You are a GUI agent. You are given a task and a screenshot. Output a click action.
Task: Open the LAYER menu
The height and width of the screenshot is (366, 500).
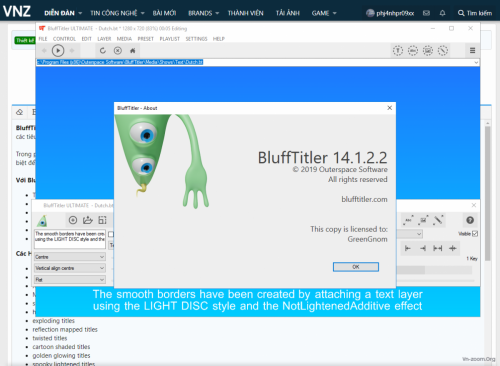[x=104, y=39]
